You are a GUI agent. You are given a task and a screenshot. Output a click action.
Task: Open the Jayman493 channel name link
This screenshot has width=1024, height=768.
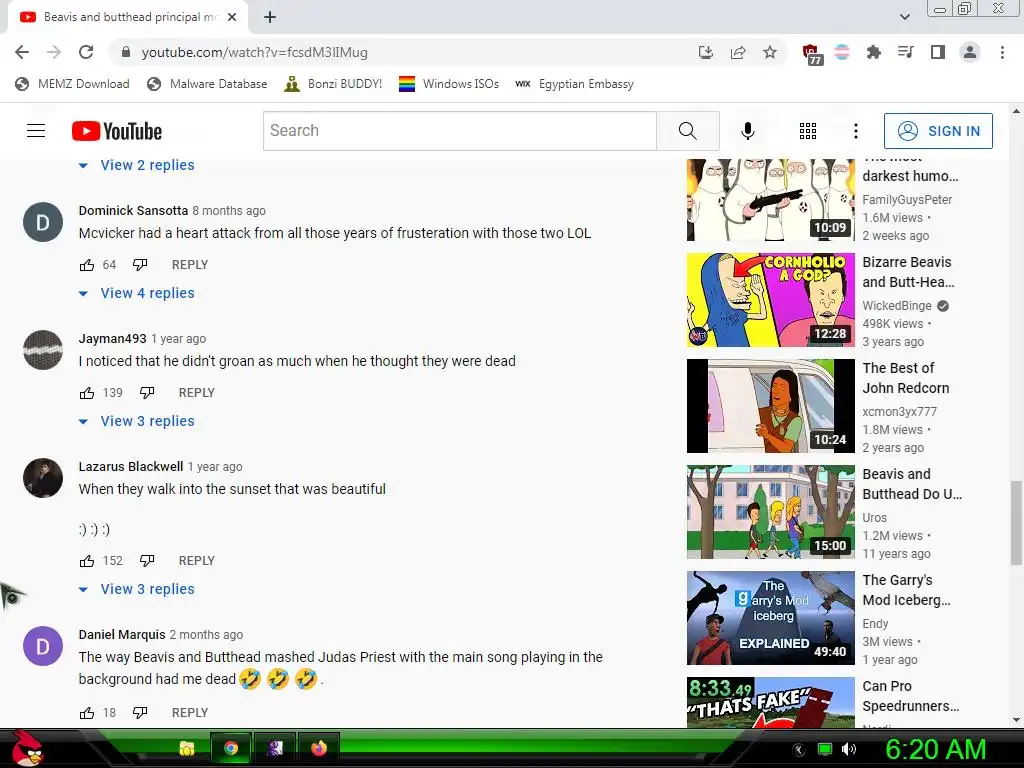click(112, 338)
